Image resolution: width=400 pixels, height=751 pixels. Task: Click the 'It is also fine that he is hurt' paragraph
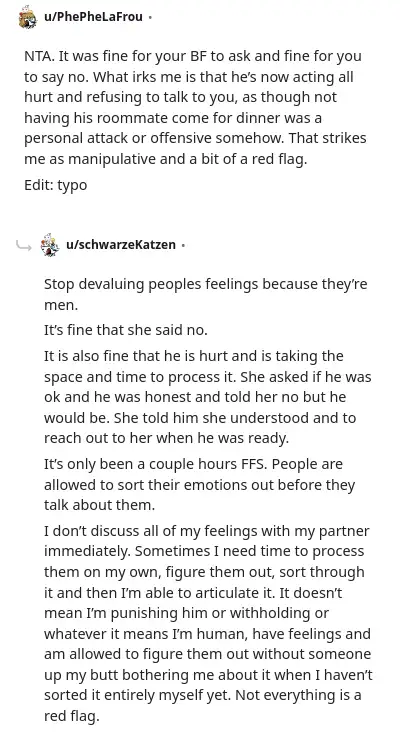click(x=207, y=397)
